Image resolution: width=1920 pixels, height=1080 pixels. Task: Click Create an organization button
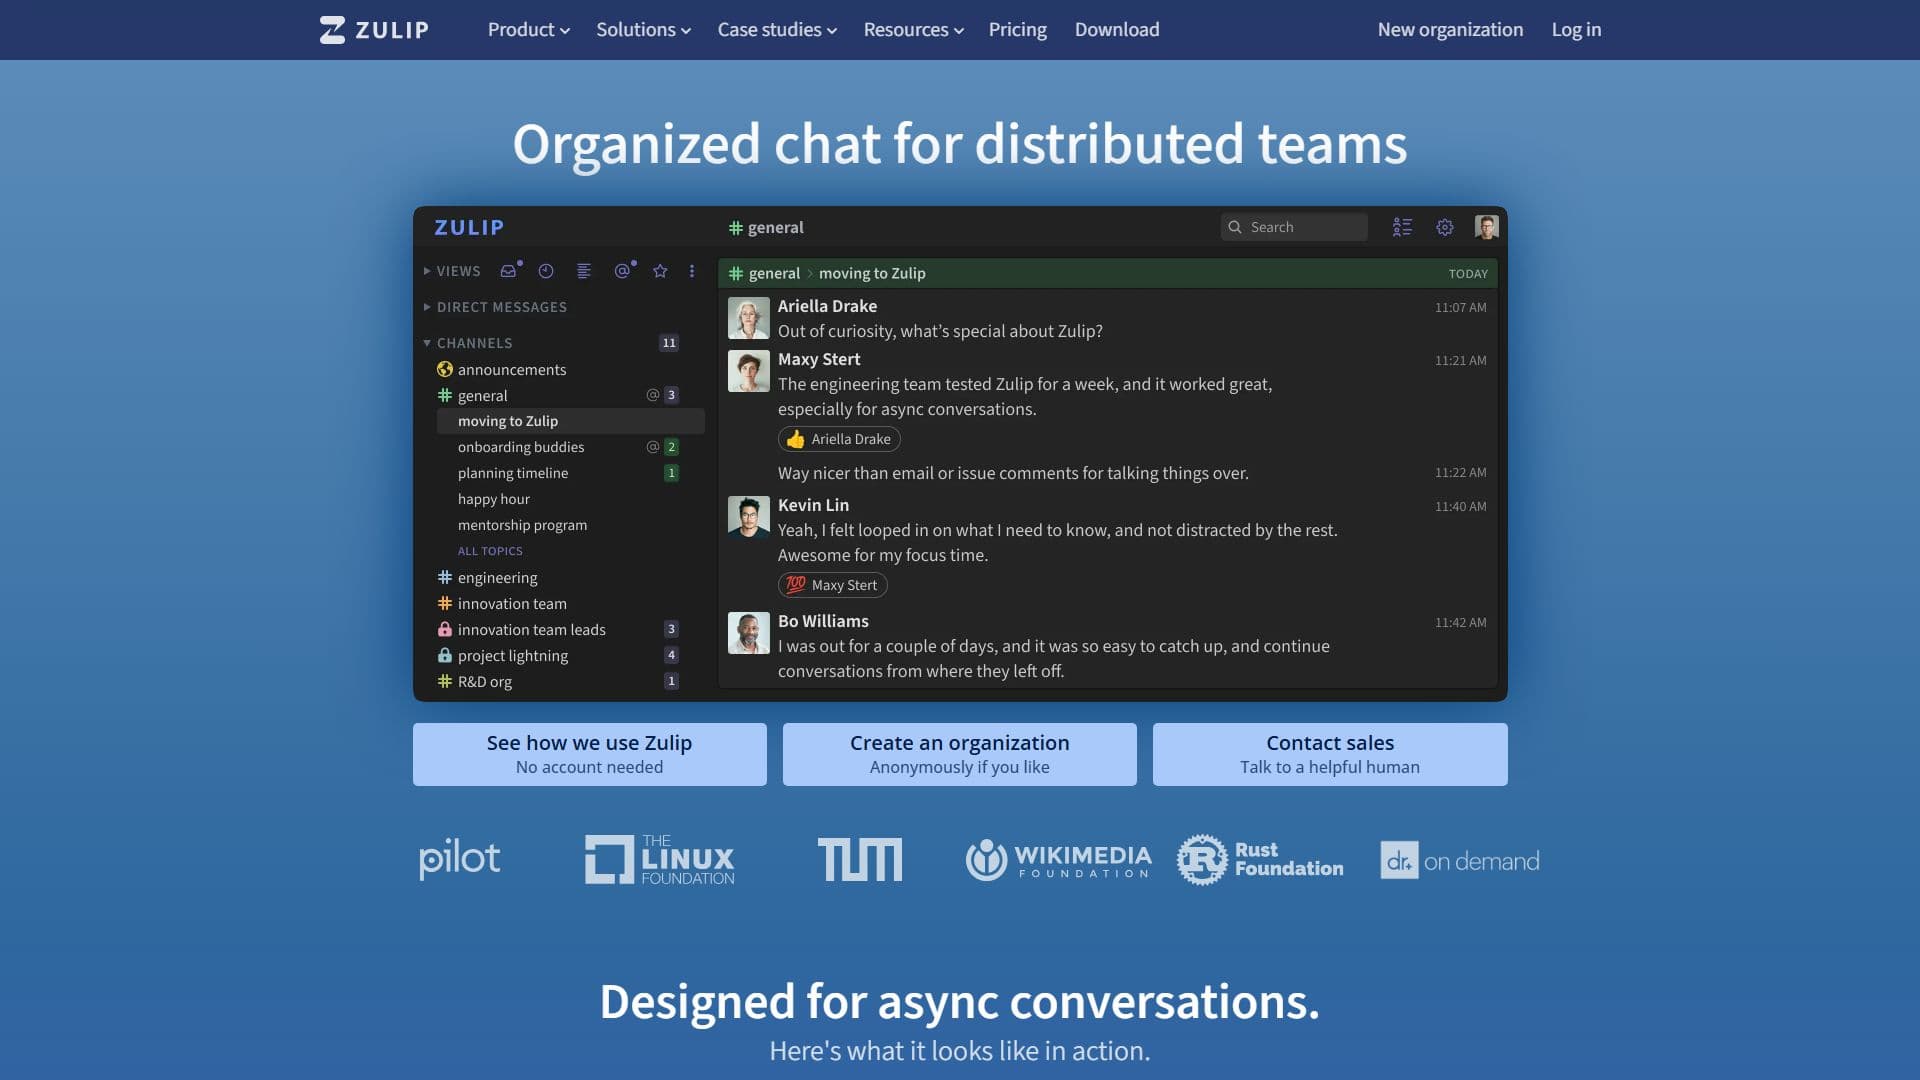tap(960, 754)
